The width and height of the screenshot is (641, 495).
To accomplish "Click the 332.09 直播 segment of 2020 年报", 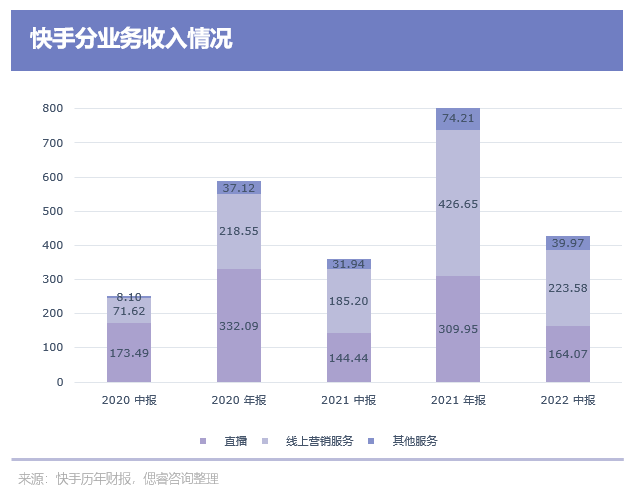I will coord(239,325).
